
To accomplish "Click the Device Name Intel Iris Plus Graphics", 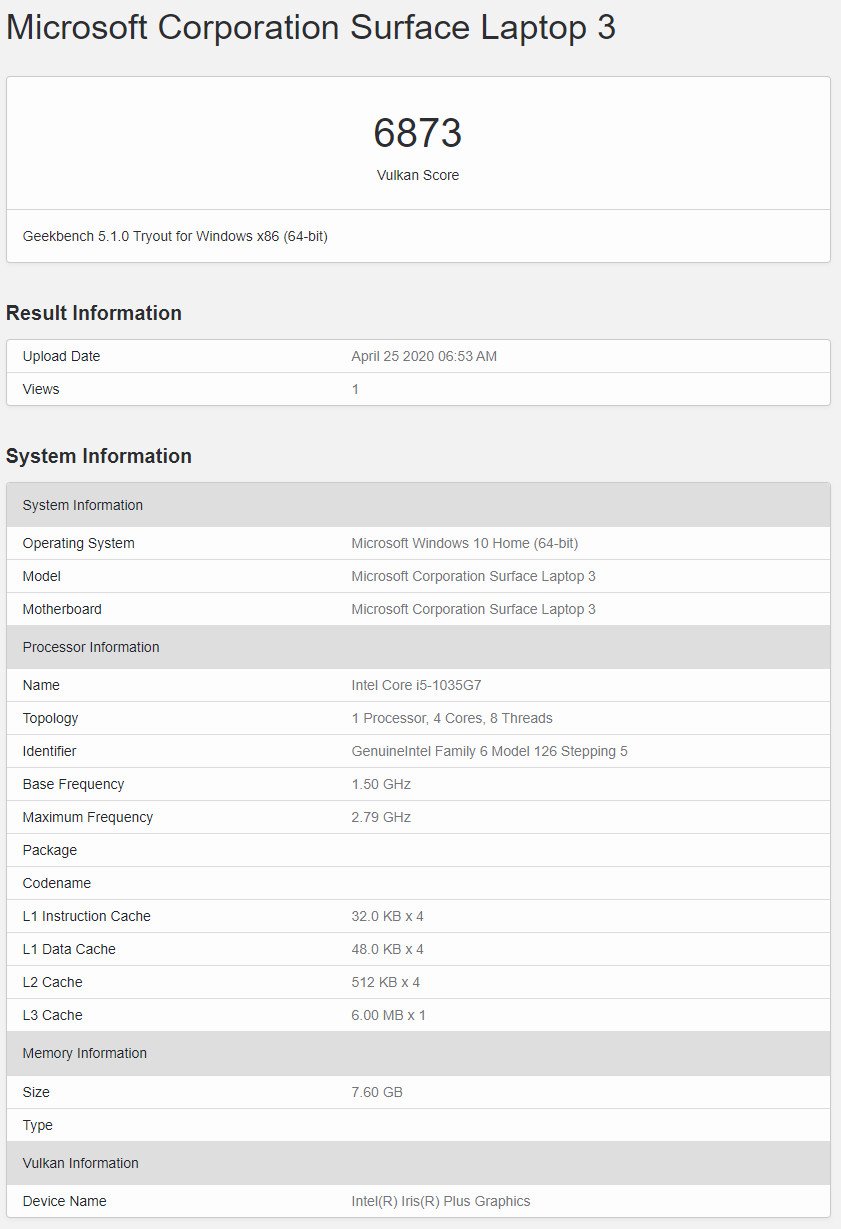I will pos(441,1202).
